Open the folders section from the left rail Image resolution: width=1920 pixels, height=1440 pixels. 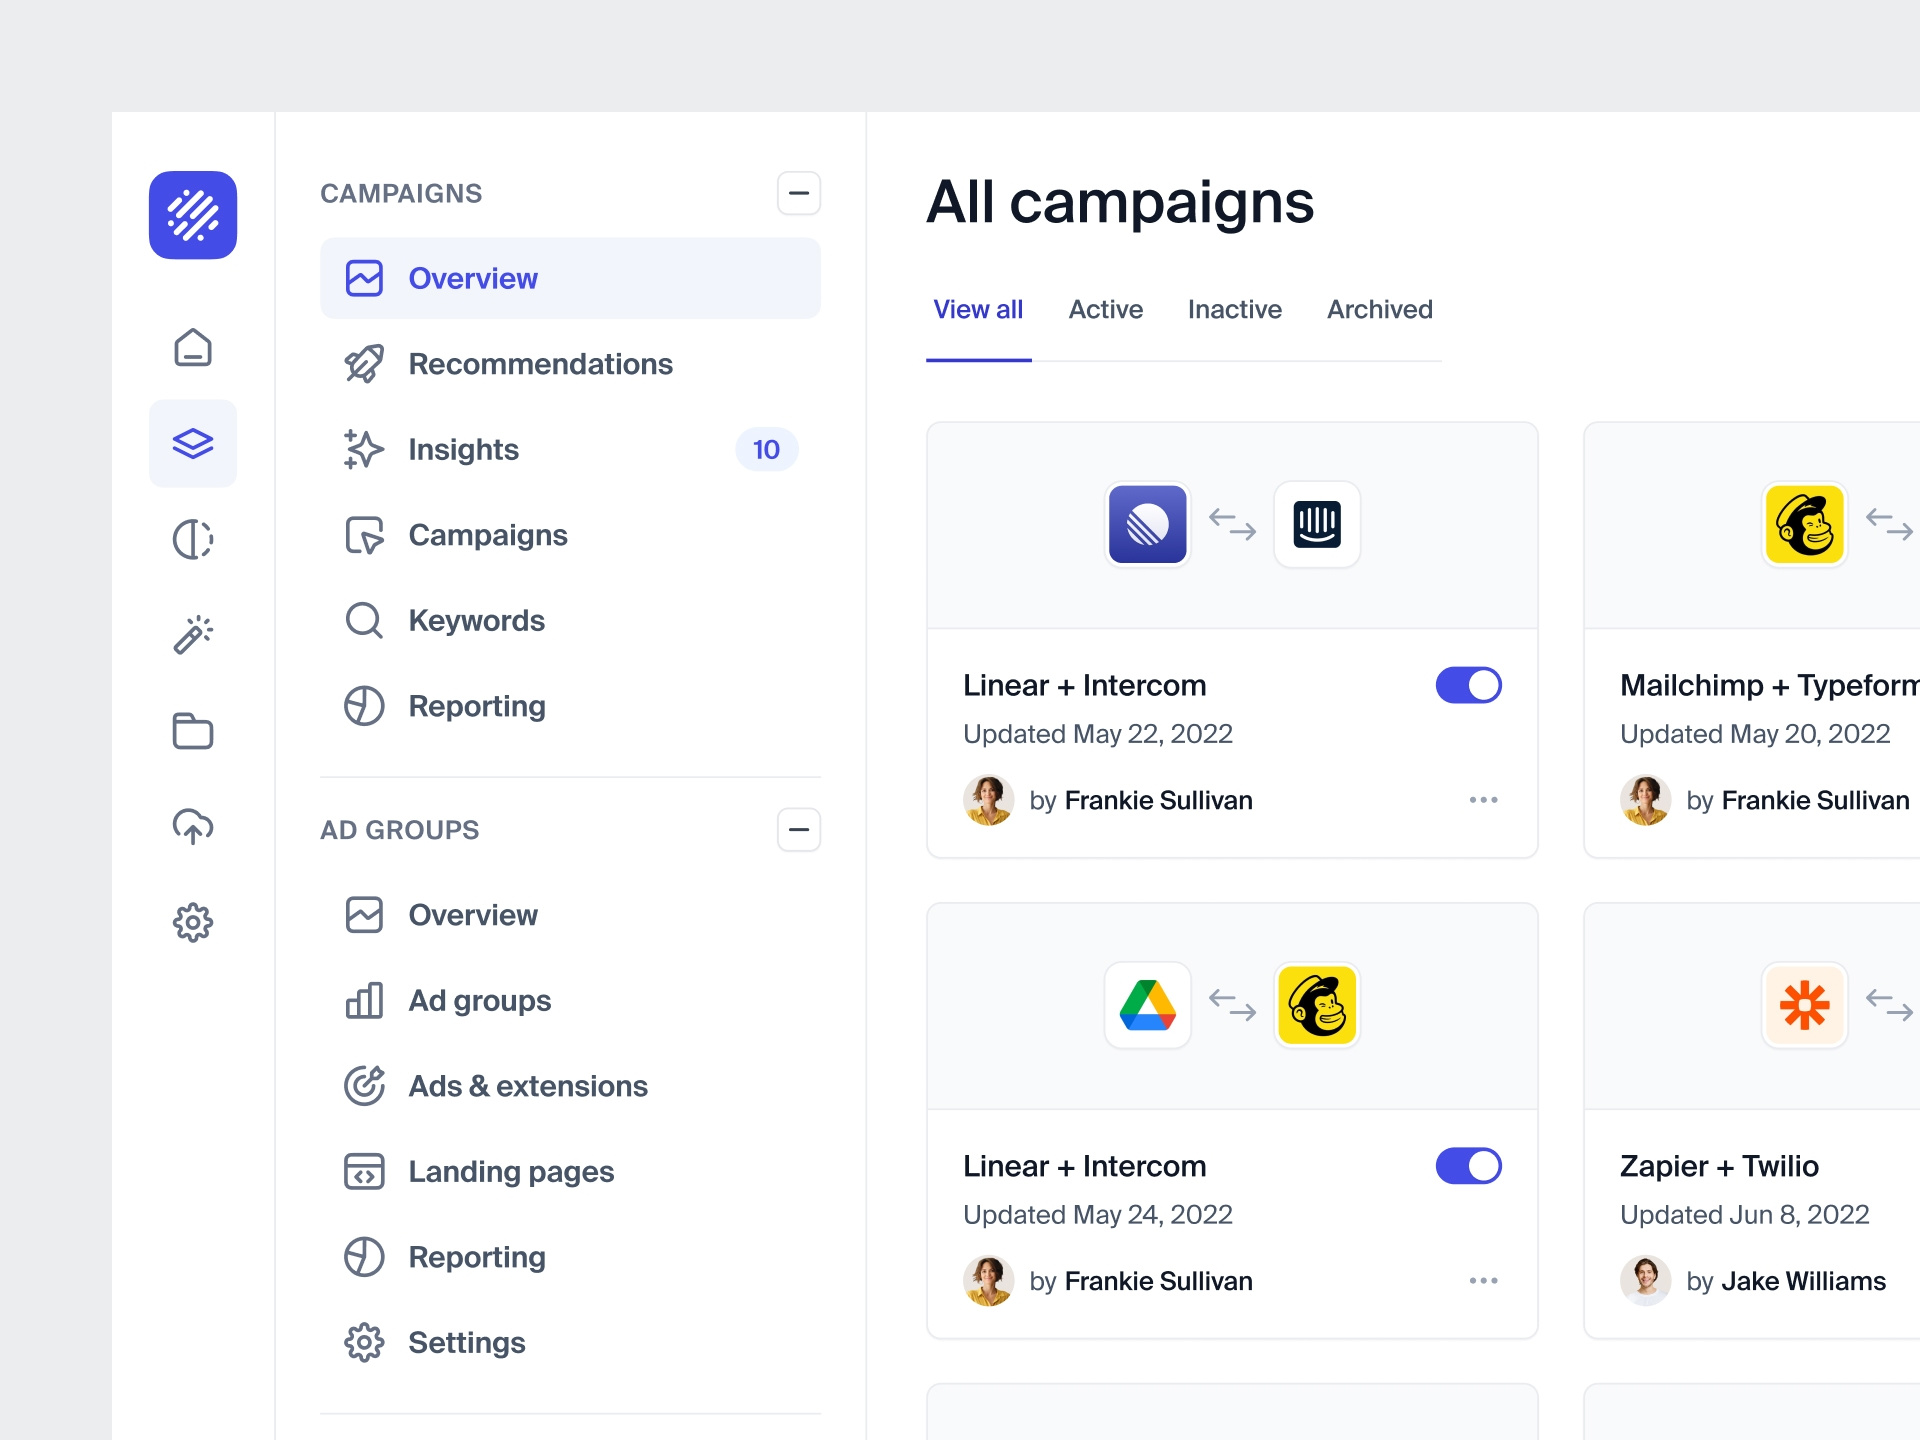192,731
